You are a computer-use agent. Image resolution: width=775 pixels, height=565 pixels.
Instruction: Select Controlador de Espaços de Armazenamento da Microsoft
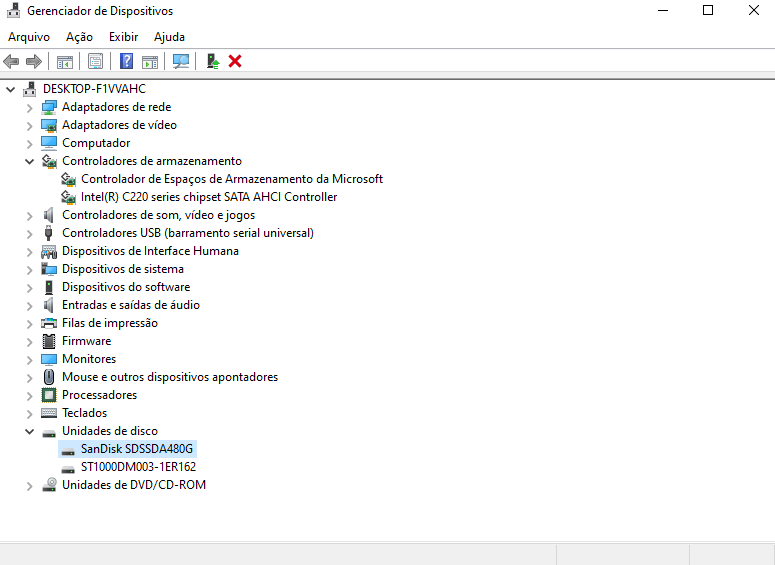tap(232, 179)
